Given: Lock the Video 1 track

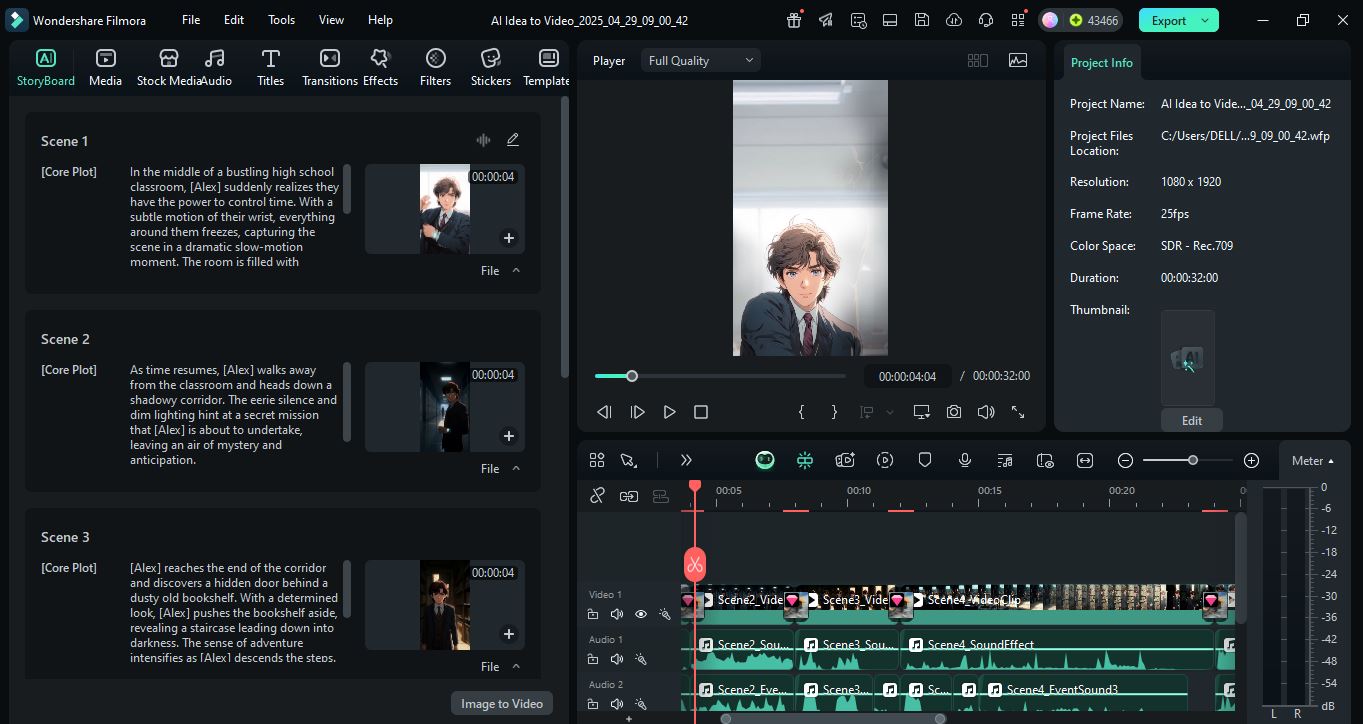Looking at the screenshot, I should tap(593, 614).
